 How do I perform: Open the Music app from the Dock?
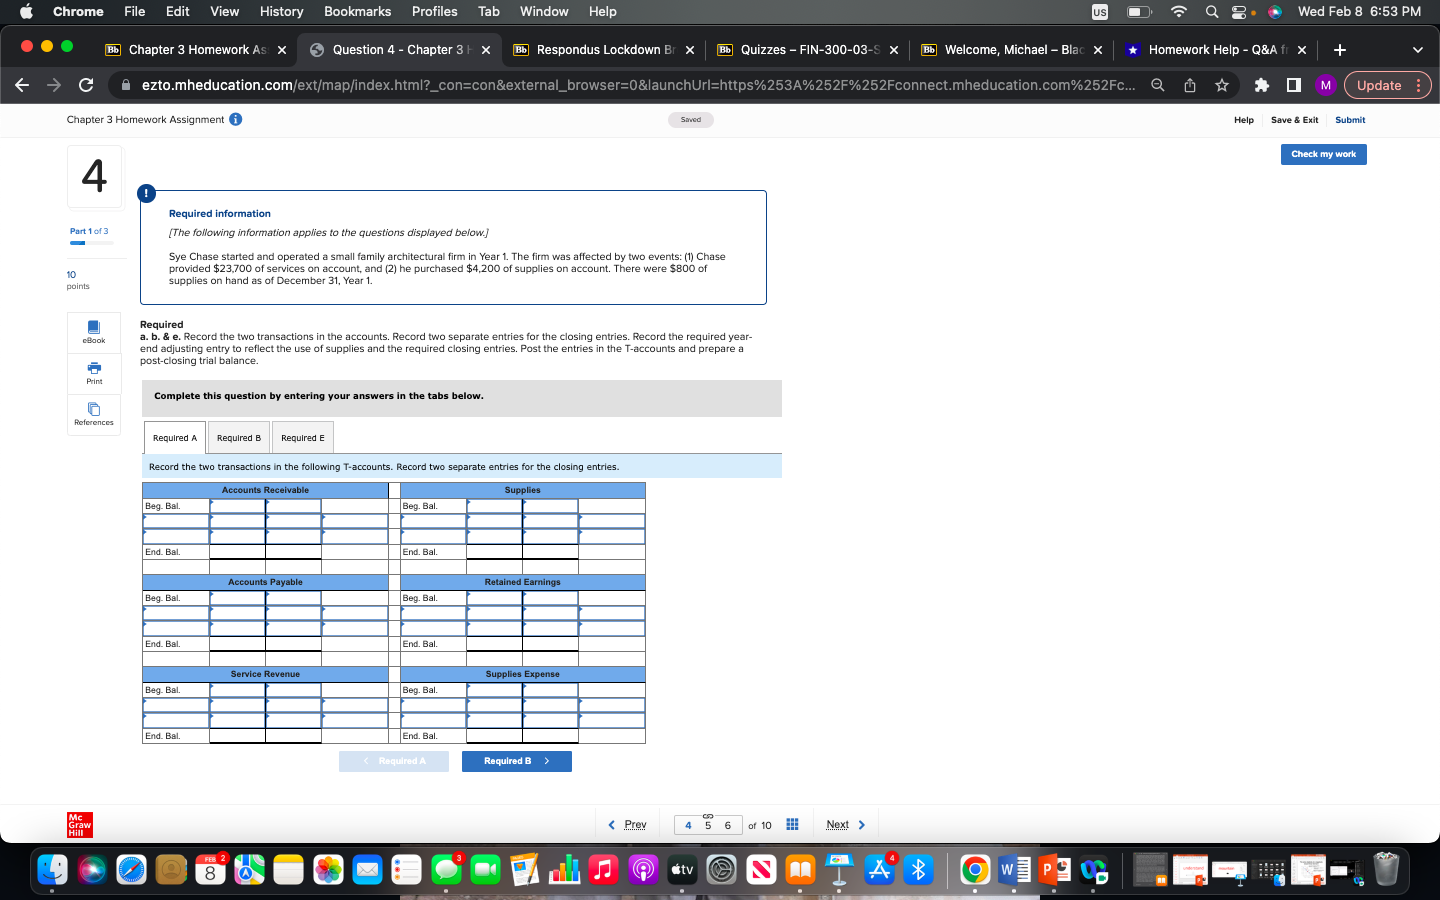[603, 870]
